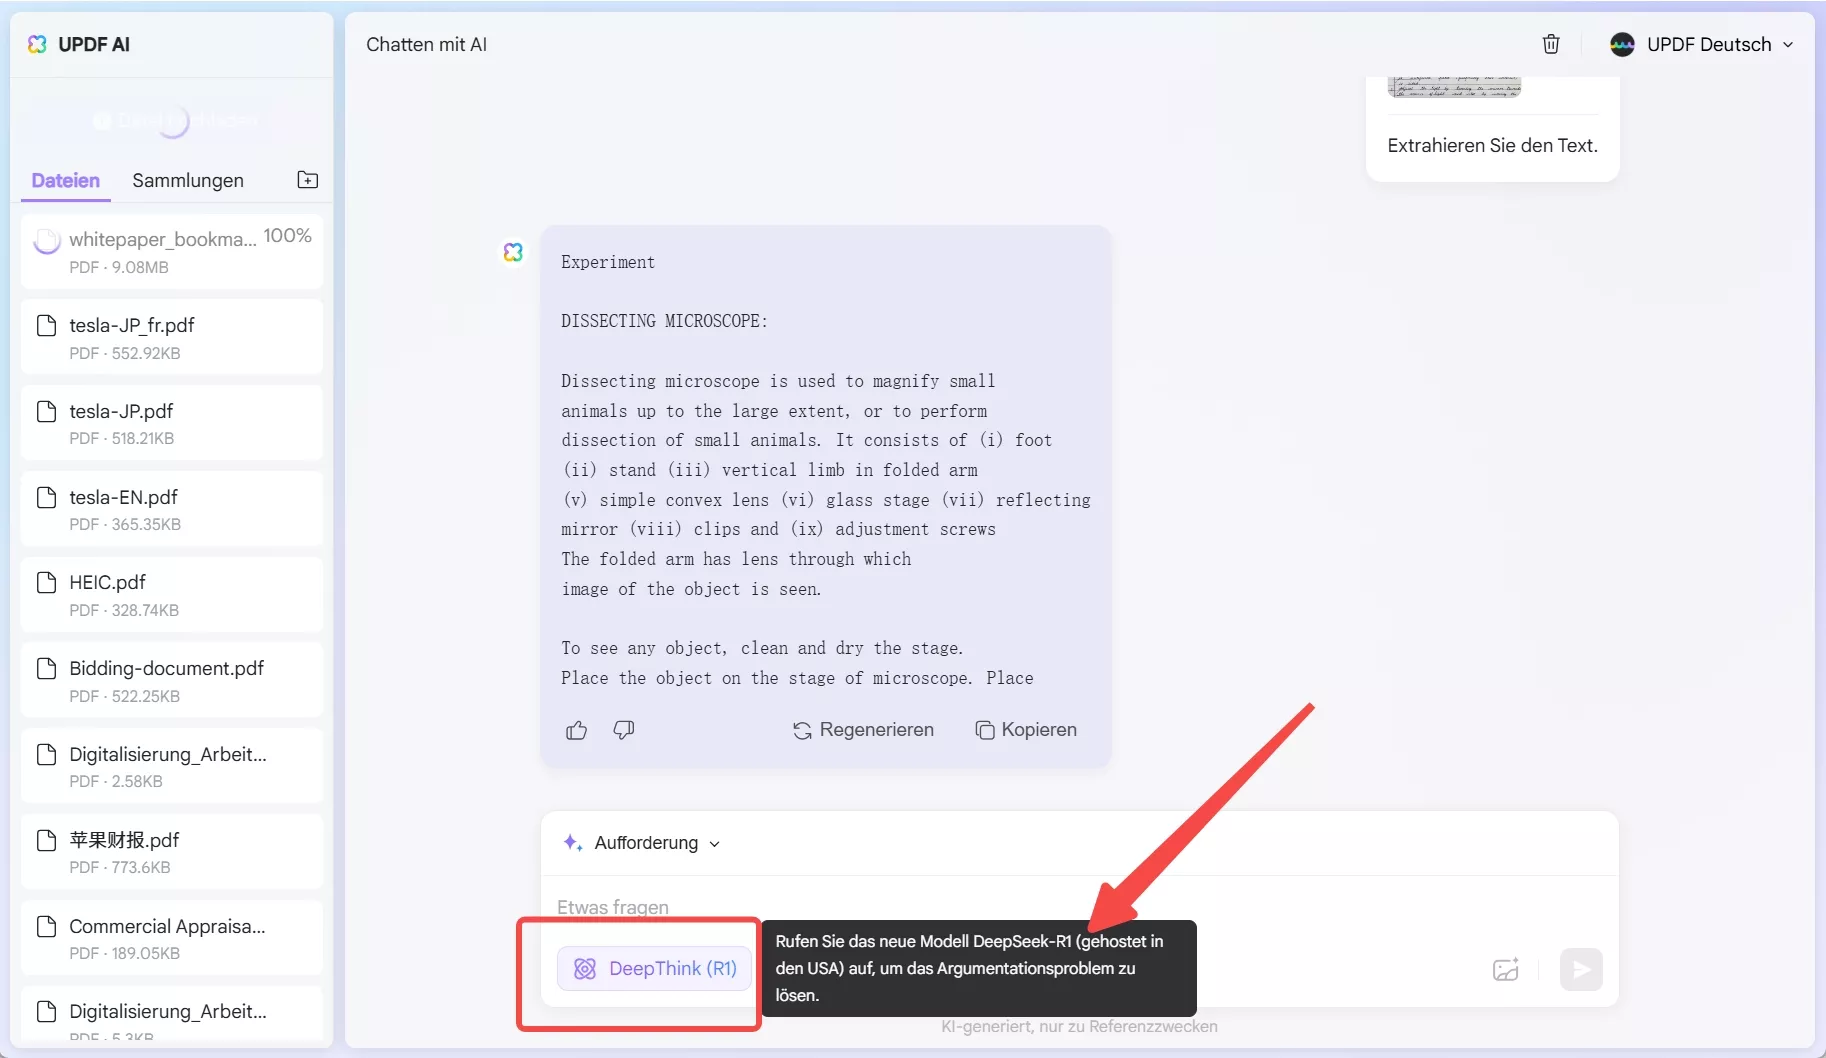
Task: Select file name Commercial Appraisa...
Action: tap(168, 926)
